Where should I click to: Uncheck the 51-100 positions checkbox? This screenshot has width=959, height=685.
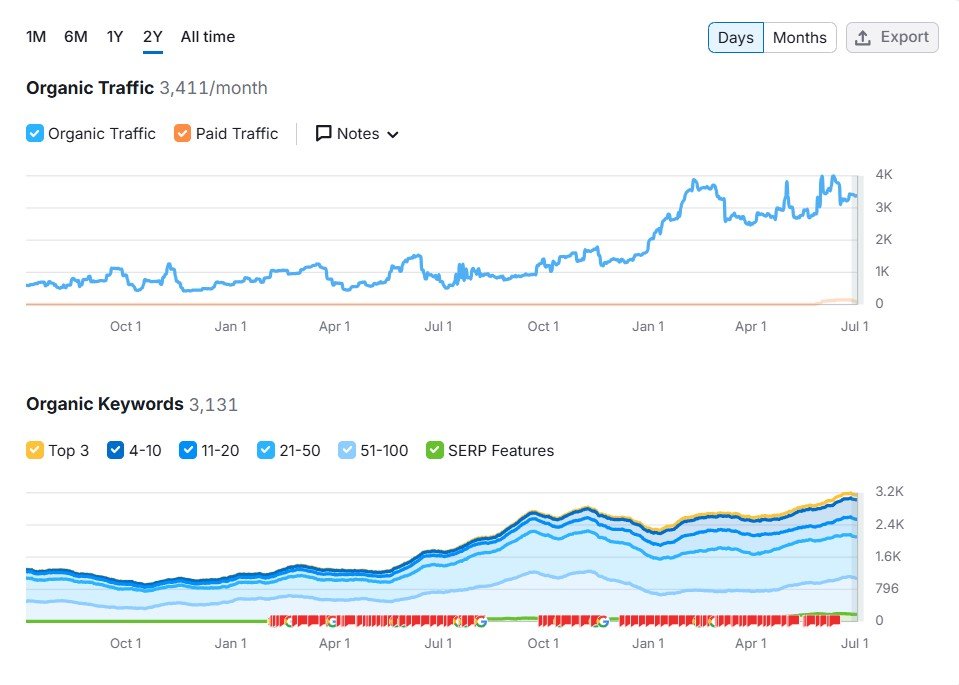pos(346,451)
